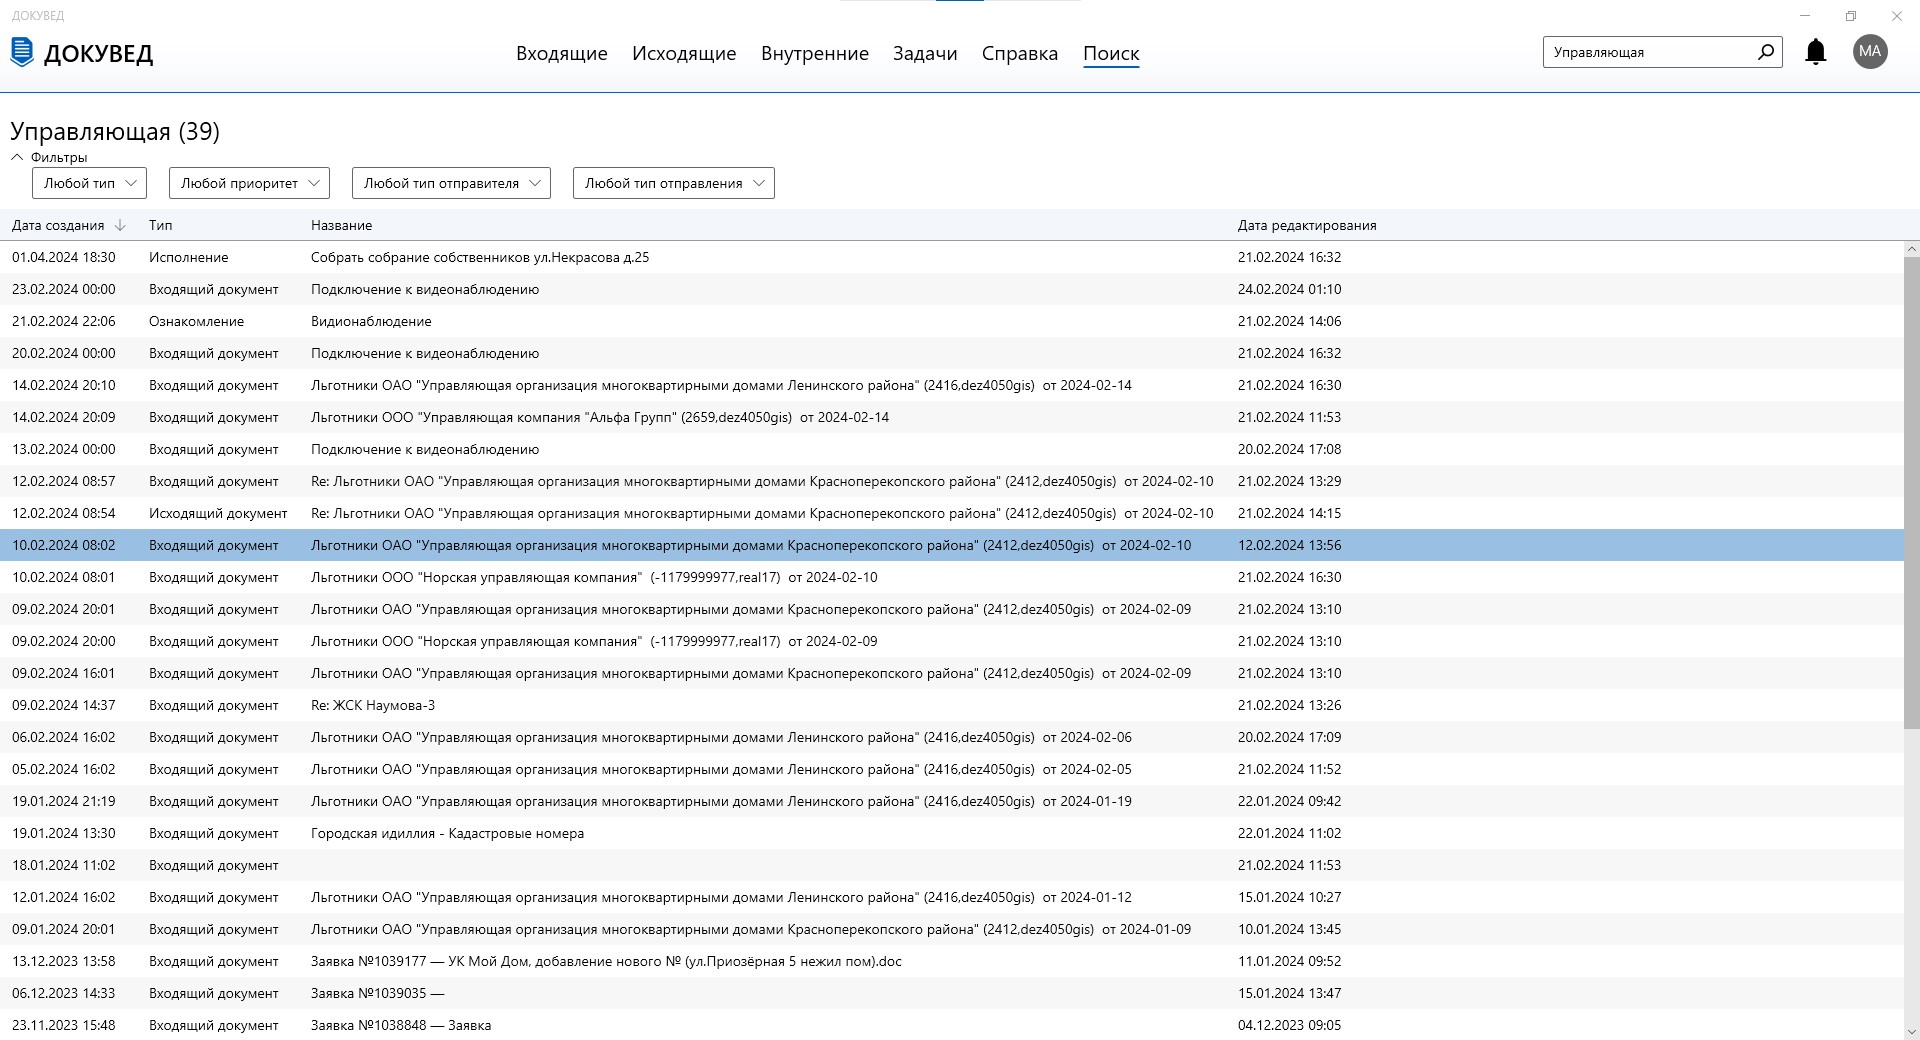Click the Исполнение type cell
The width and height of the screenshot is (1920, 1040).
pyautogui.click(x=188, y=257)
